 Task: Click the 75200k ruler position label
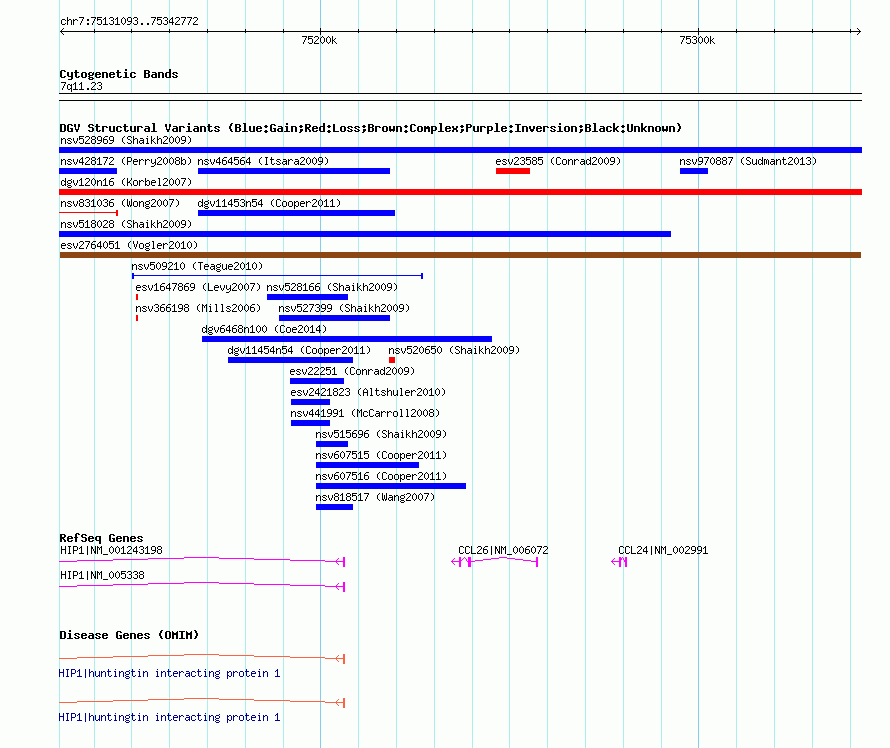coord(319,40)
